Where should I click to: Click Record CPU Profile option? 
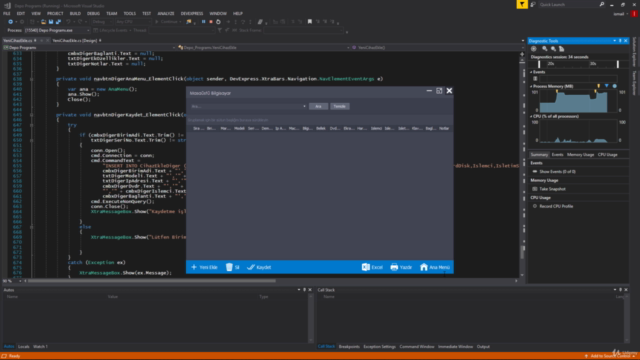tap(556, 207)
